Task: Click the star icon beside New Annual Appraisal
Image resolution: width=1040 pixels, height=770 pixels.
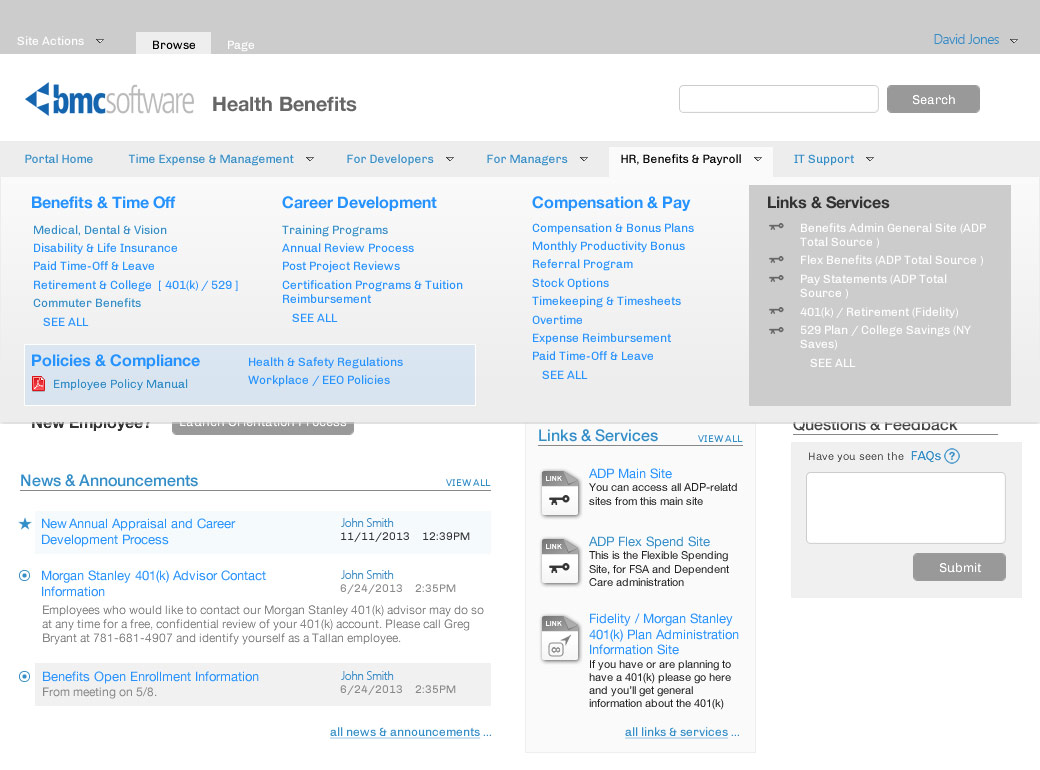Action: [x=25, y=524]
